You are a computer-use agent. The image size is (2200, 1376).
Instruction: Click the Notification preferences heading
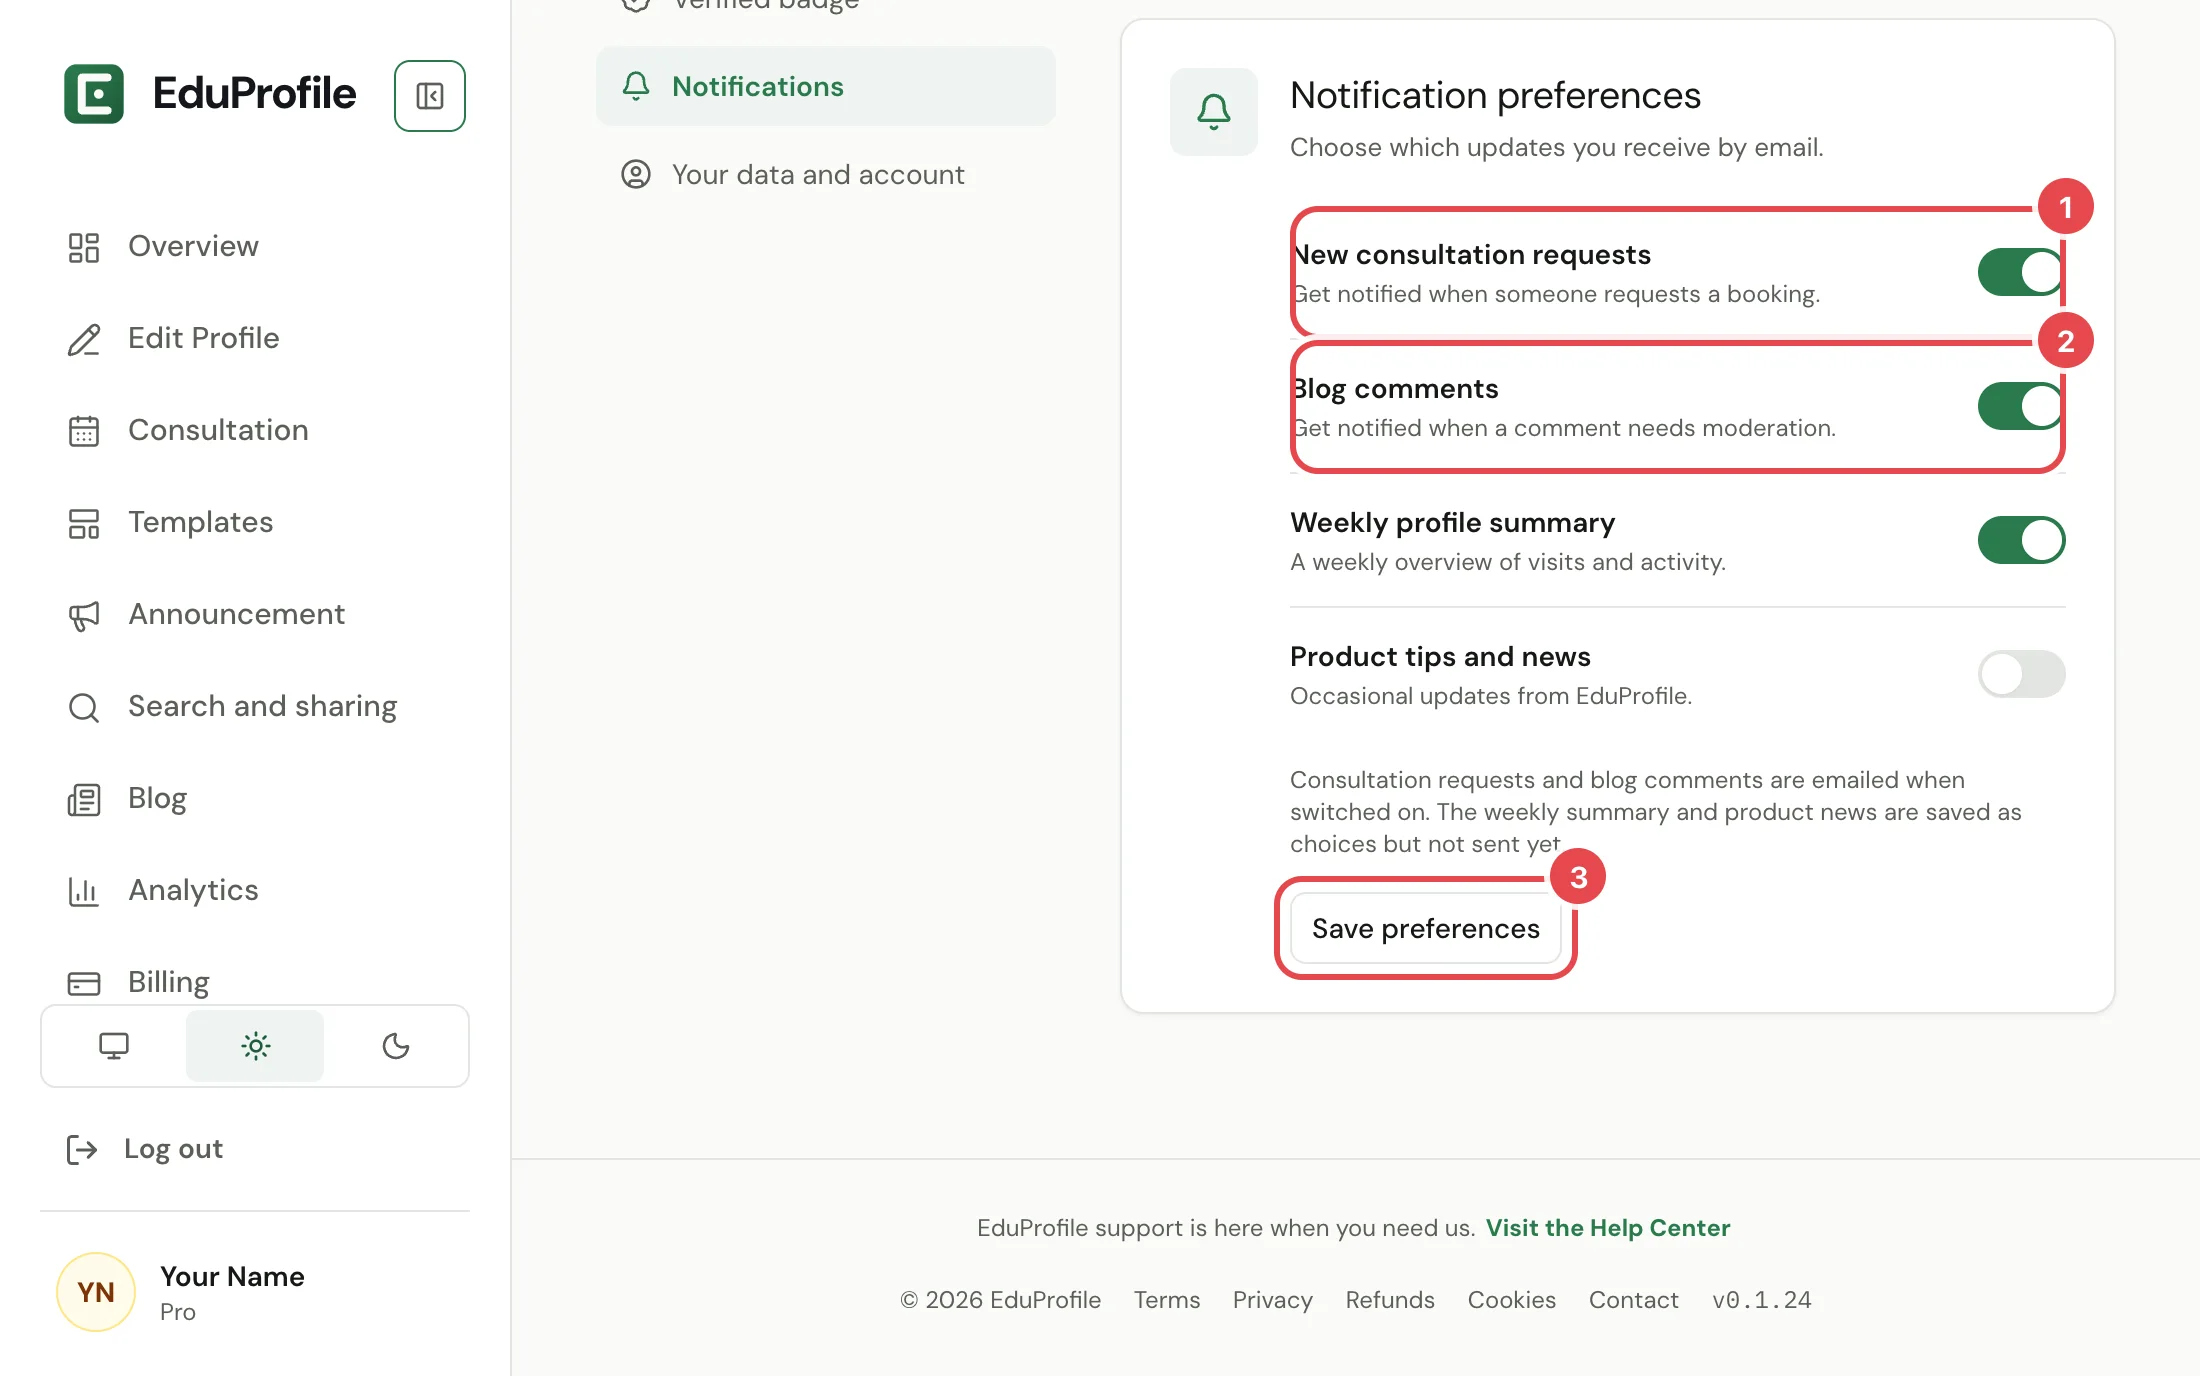(1495, 96)
